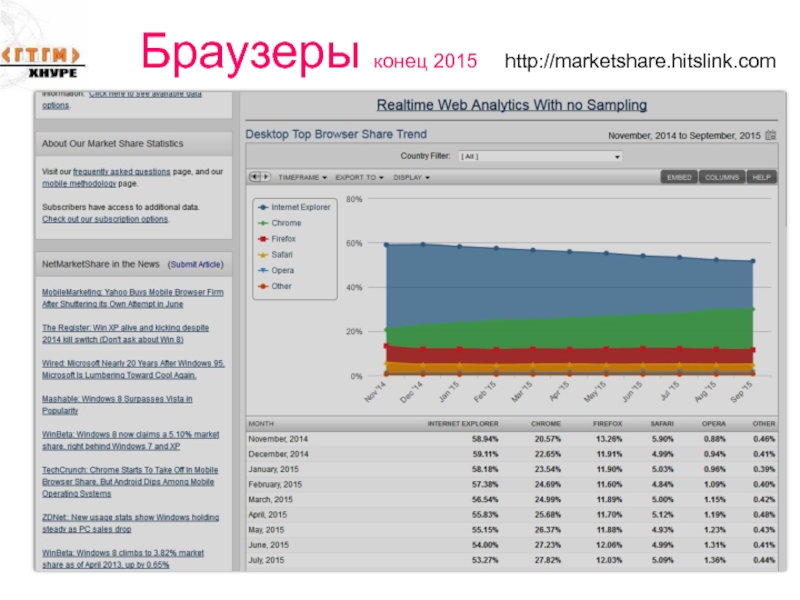
Task: Open MobileMarketing Yahoo Buys Mobile Browser article
Action: [x=133, y=298]
